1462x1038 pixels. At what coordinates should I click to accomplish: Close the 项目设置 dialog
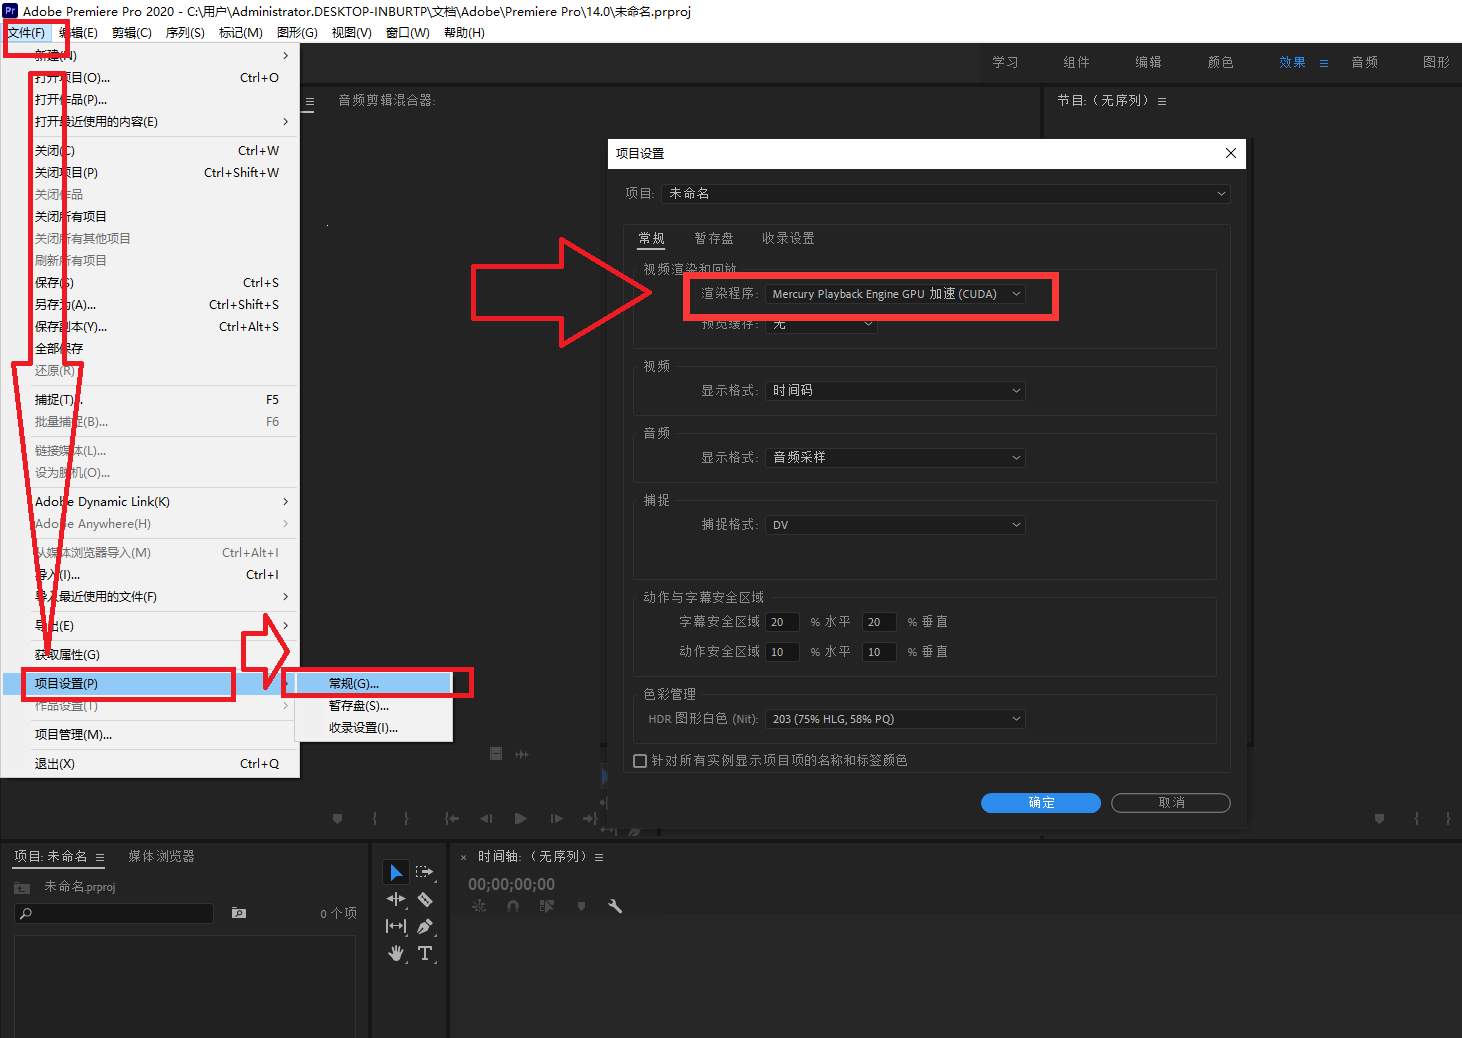[1231, 153]
